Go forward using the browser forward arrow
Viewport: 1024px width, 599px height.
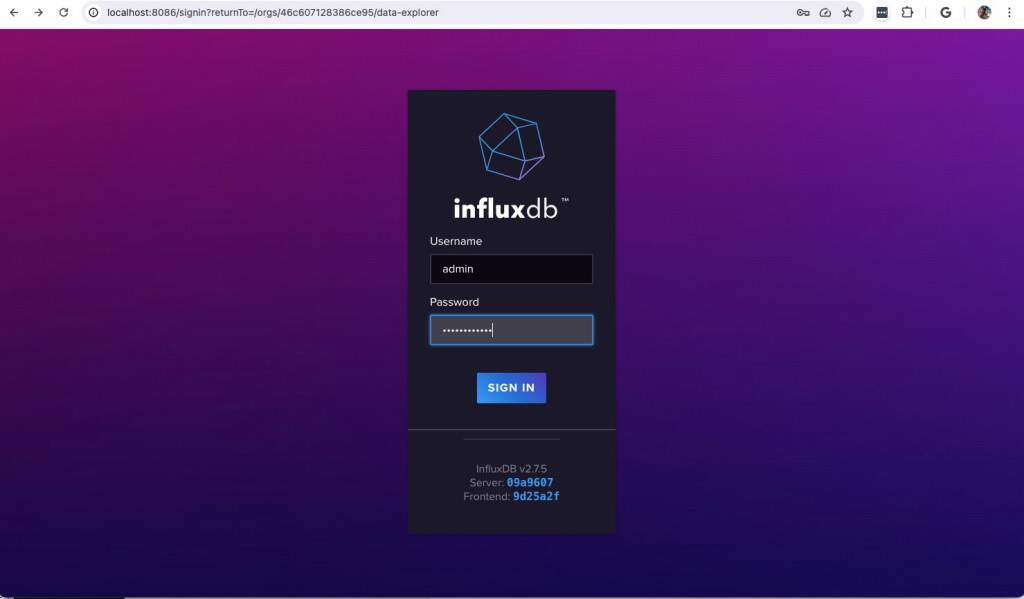click(39, 12)
